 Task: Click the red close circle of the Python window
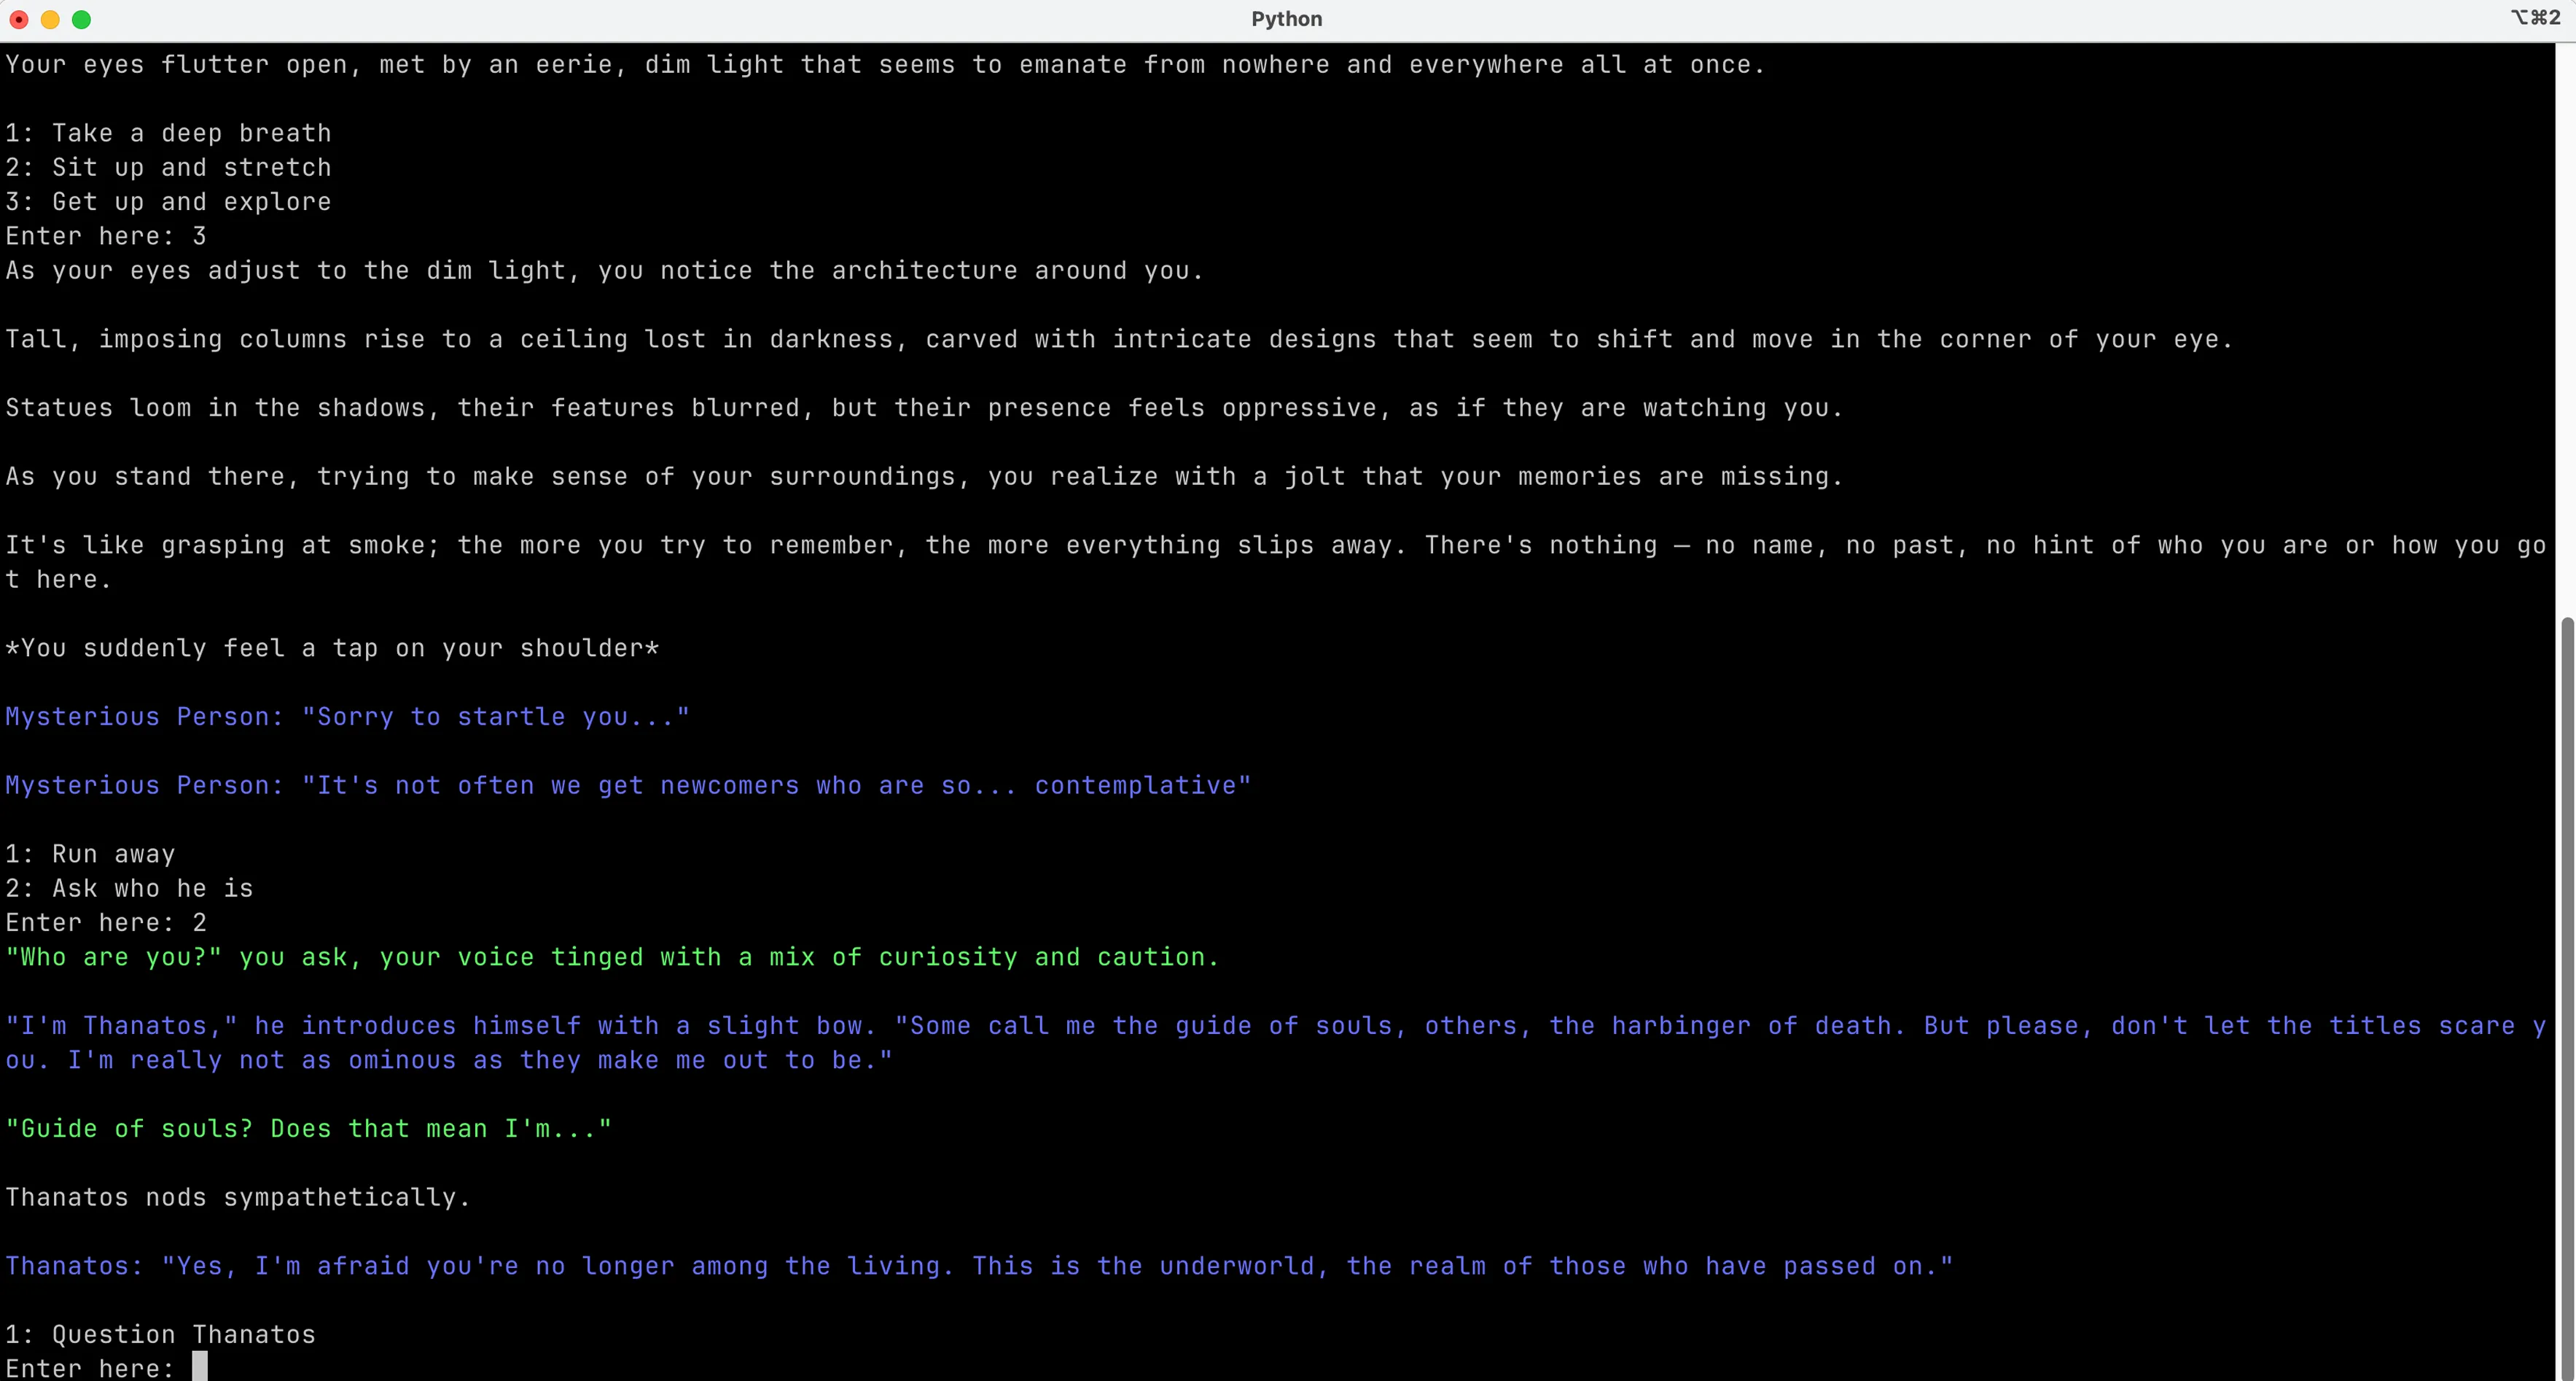click(18, 18)
